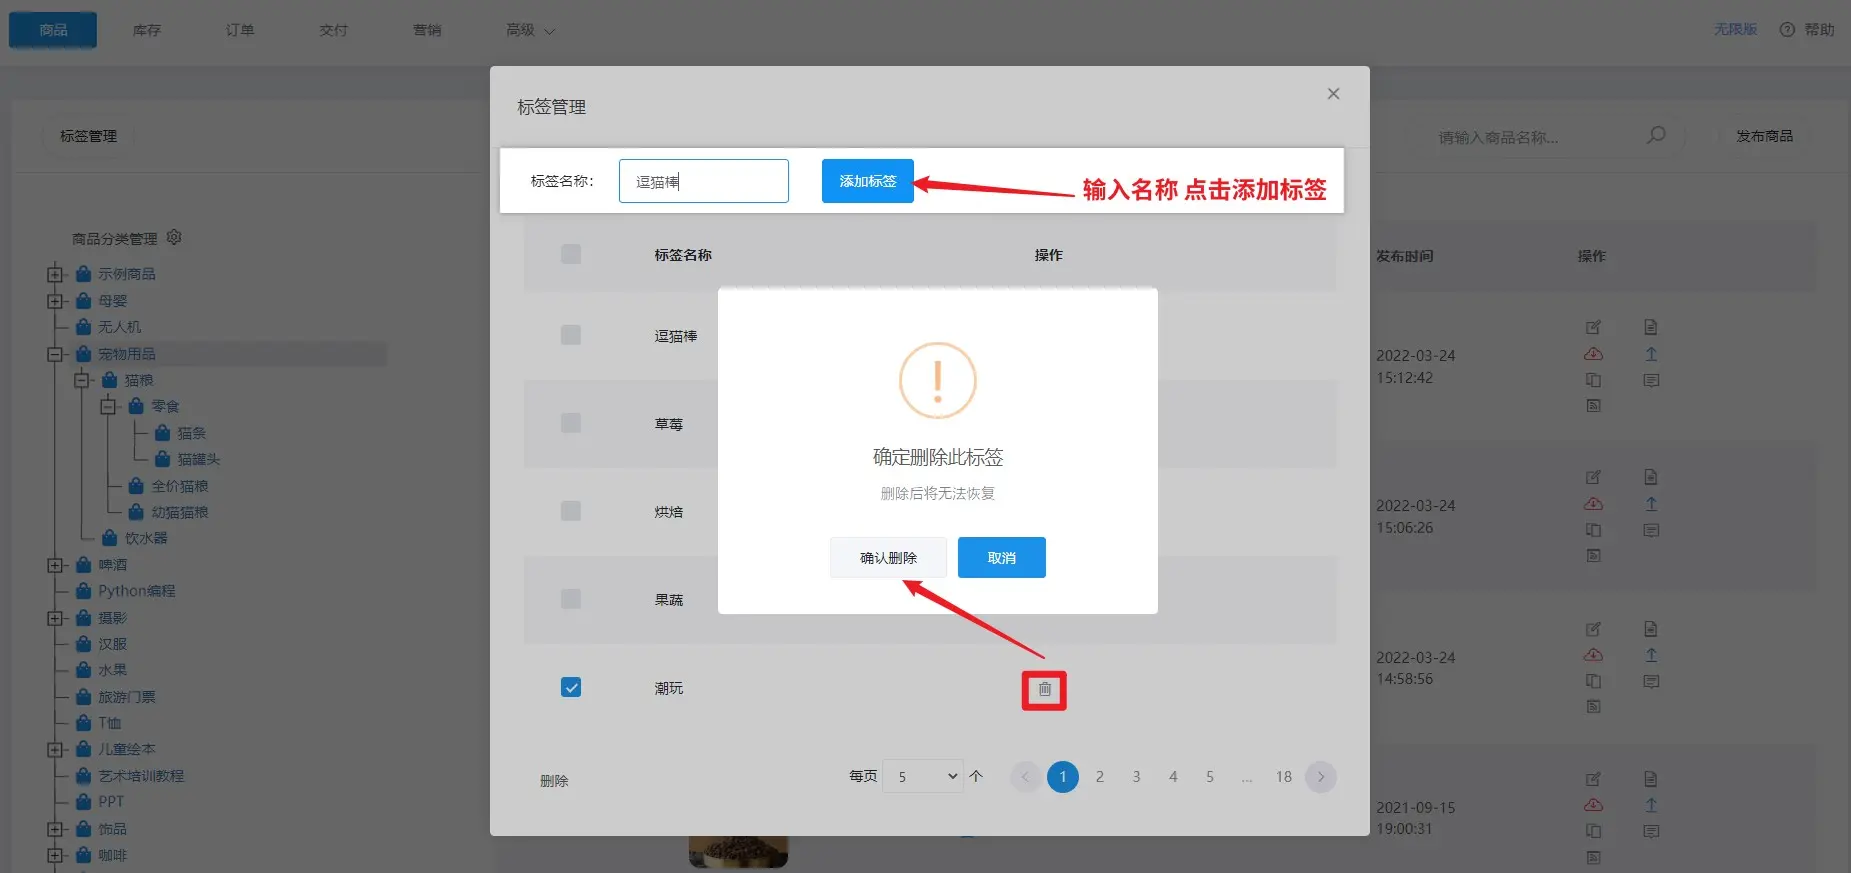Image resolution: width=1851 pixels, height=873 pixels.
Task: Expand the 示例商品 category node
Action: (54, 274)
